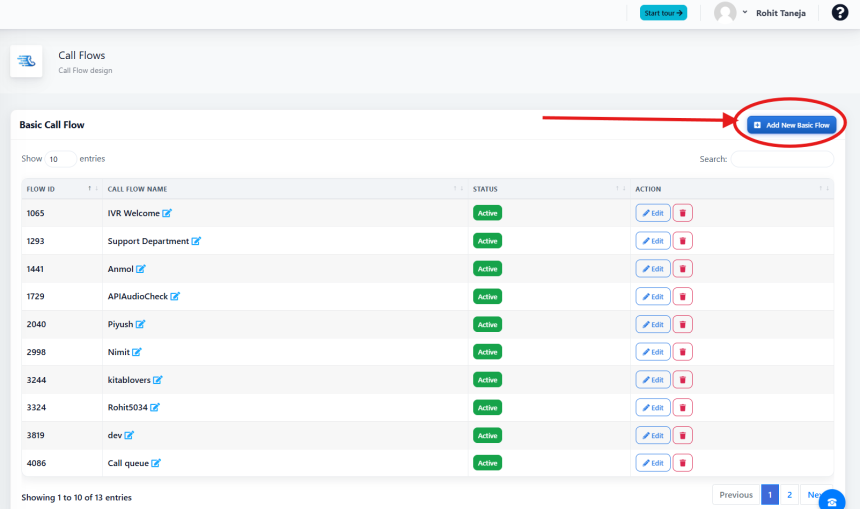Delete the dev flow with trash icon

point(683,436)
